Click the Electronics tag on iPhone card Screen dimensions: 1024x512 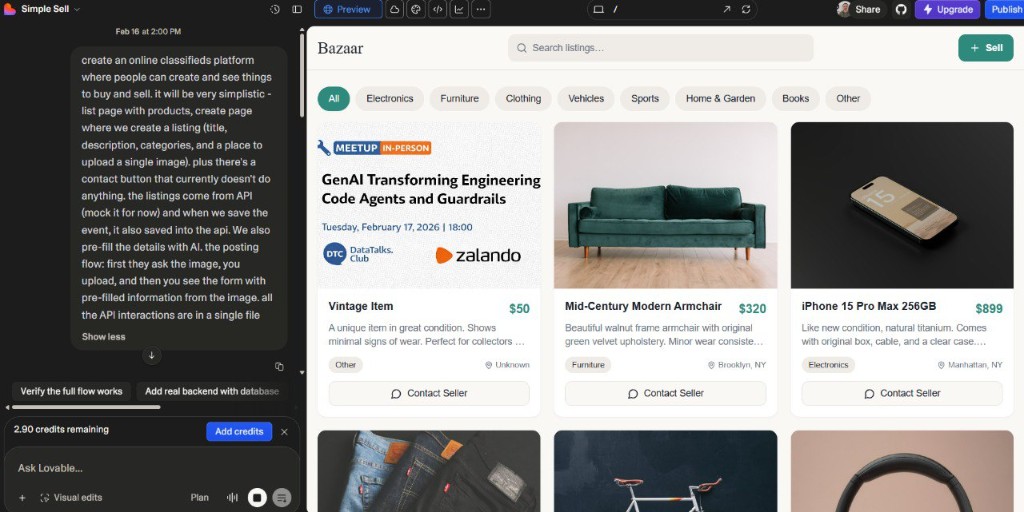[x=828, y=365]
